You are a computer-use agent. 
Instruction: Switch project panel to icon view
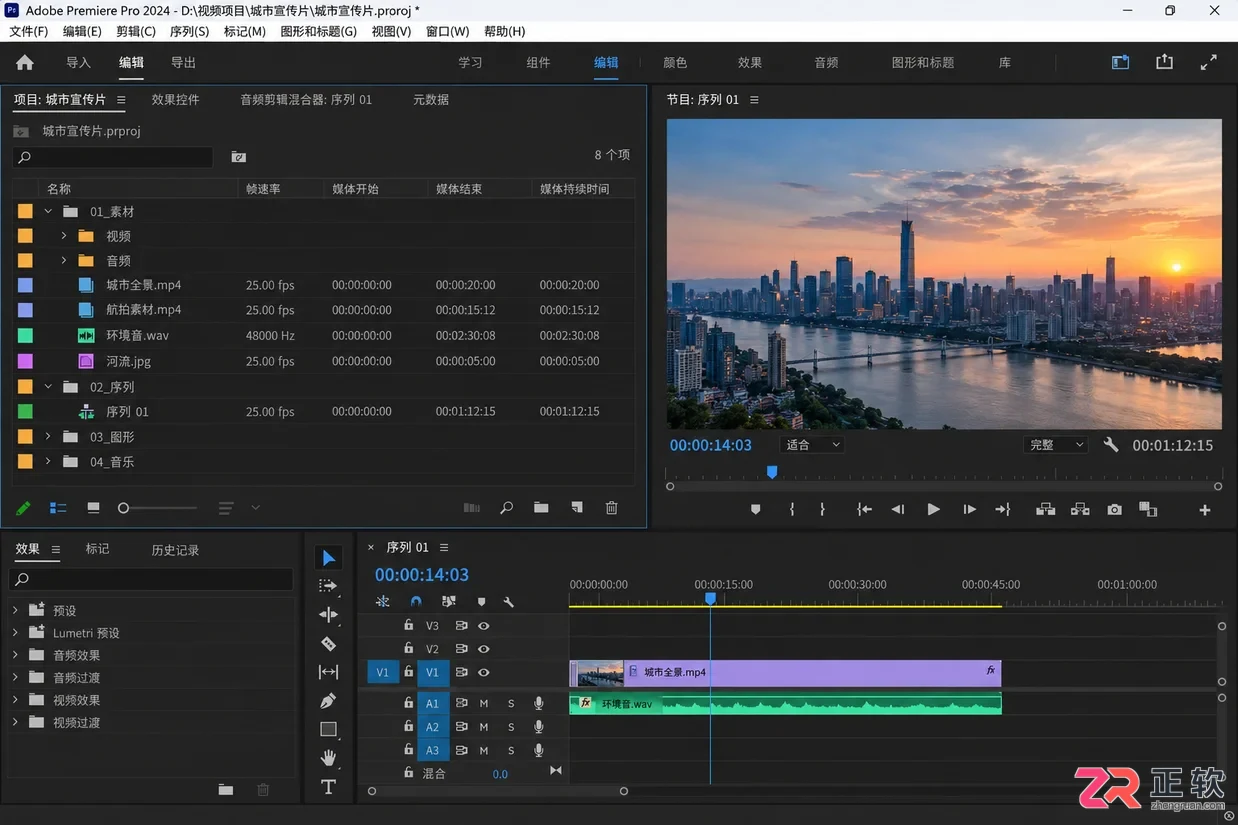coord(93,508)
